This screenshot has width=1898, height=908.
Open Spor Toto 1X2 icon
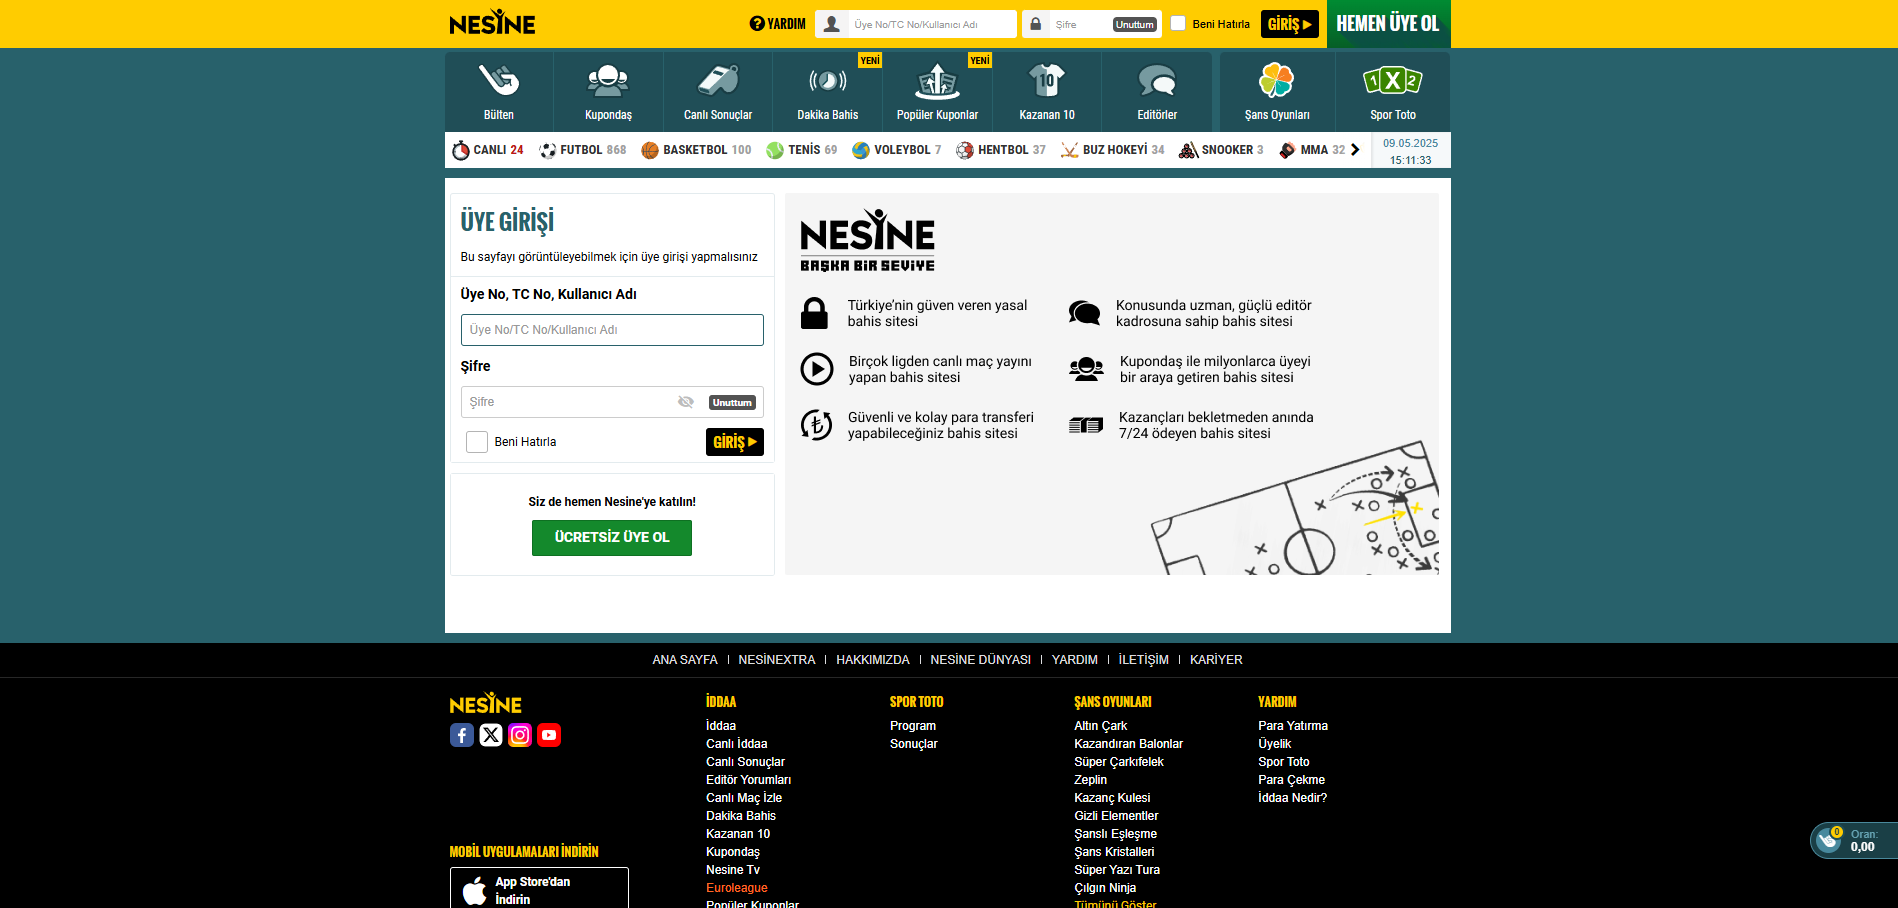[x=1393, y=80]
